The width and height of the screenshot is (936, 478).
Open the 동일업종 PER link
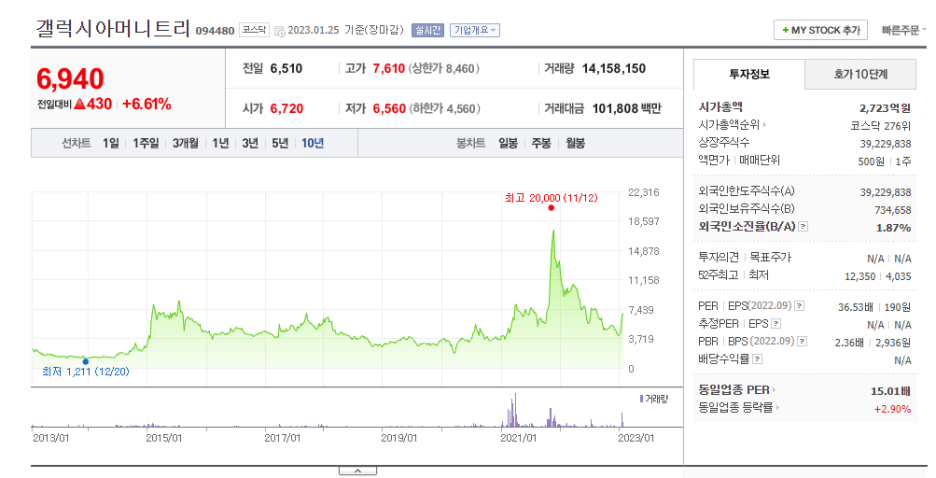pyautogui.click(x=737, y=390)
